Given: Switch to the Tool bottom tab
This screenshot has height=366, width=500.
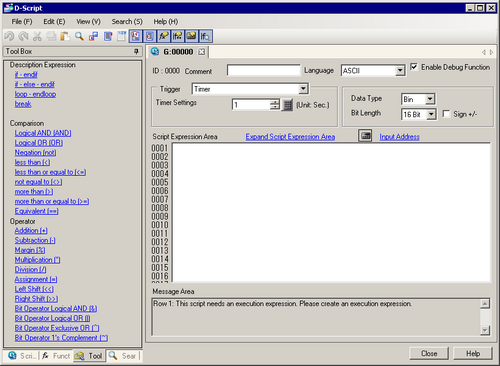Looking at the screenshot, I should 89,356.
